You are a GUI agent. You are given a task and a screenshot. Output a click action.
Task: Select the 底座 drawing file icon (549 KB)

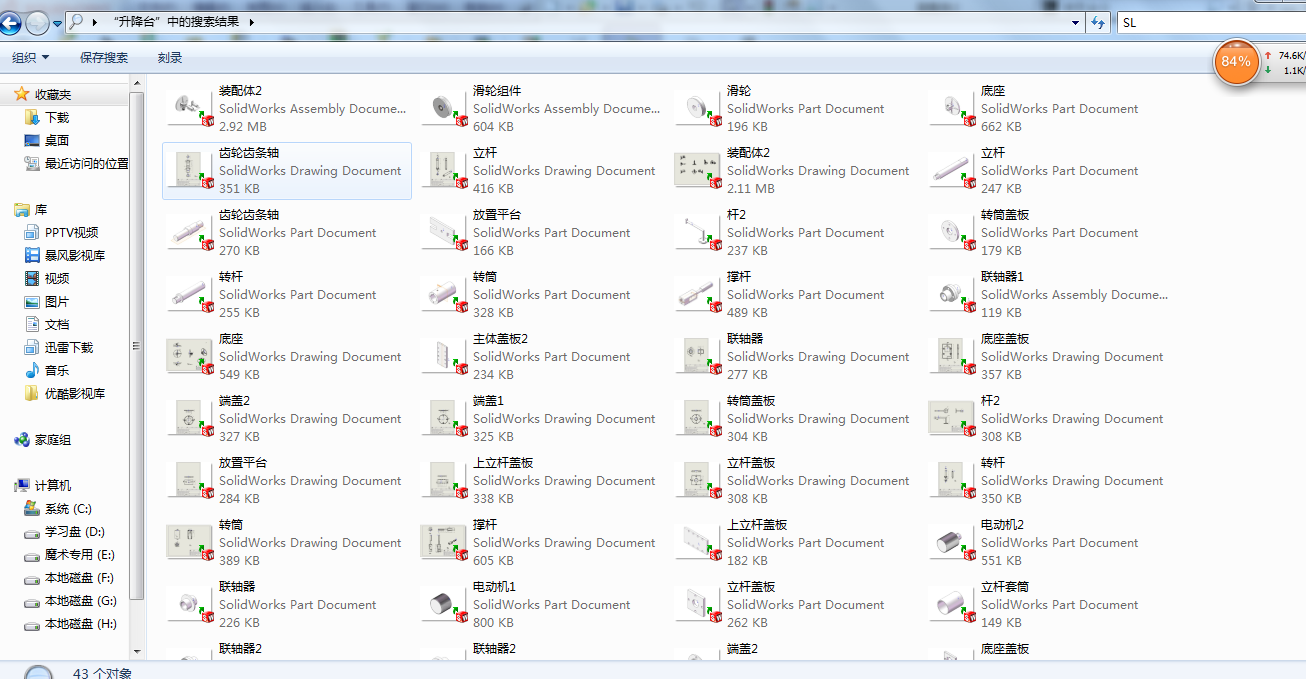(190, 356)
